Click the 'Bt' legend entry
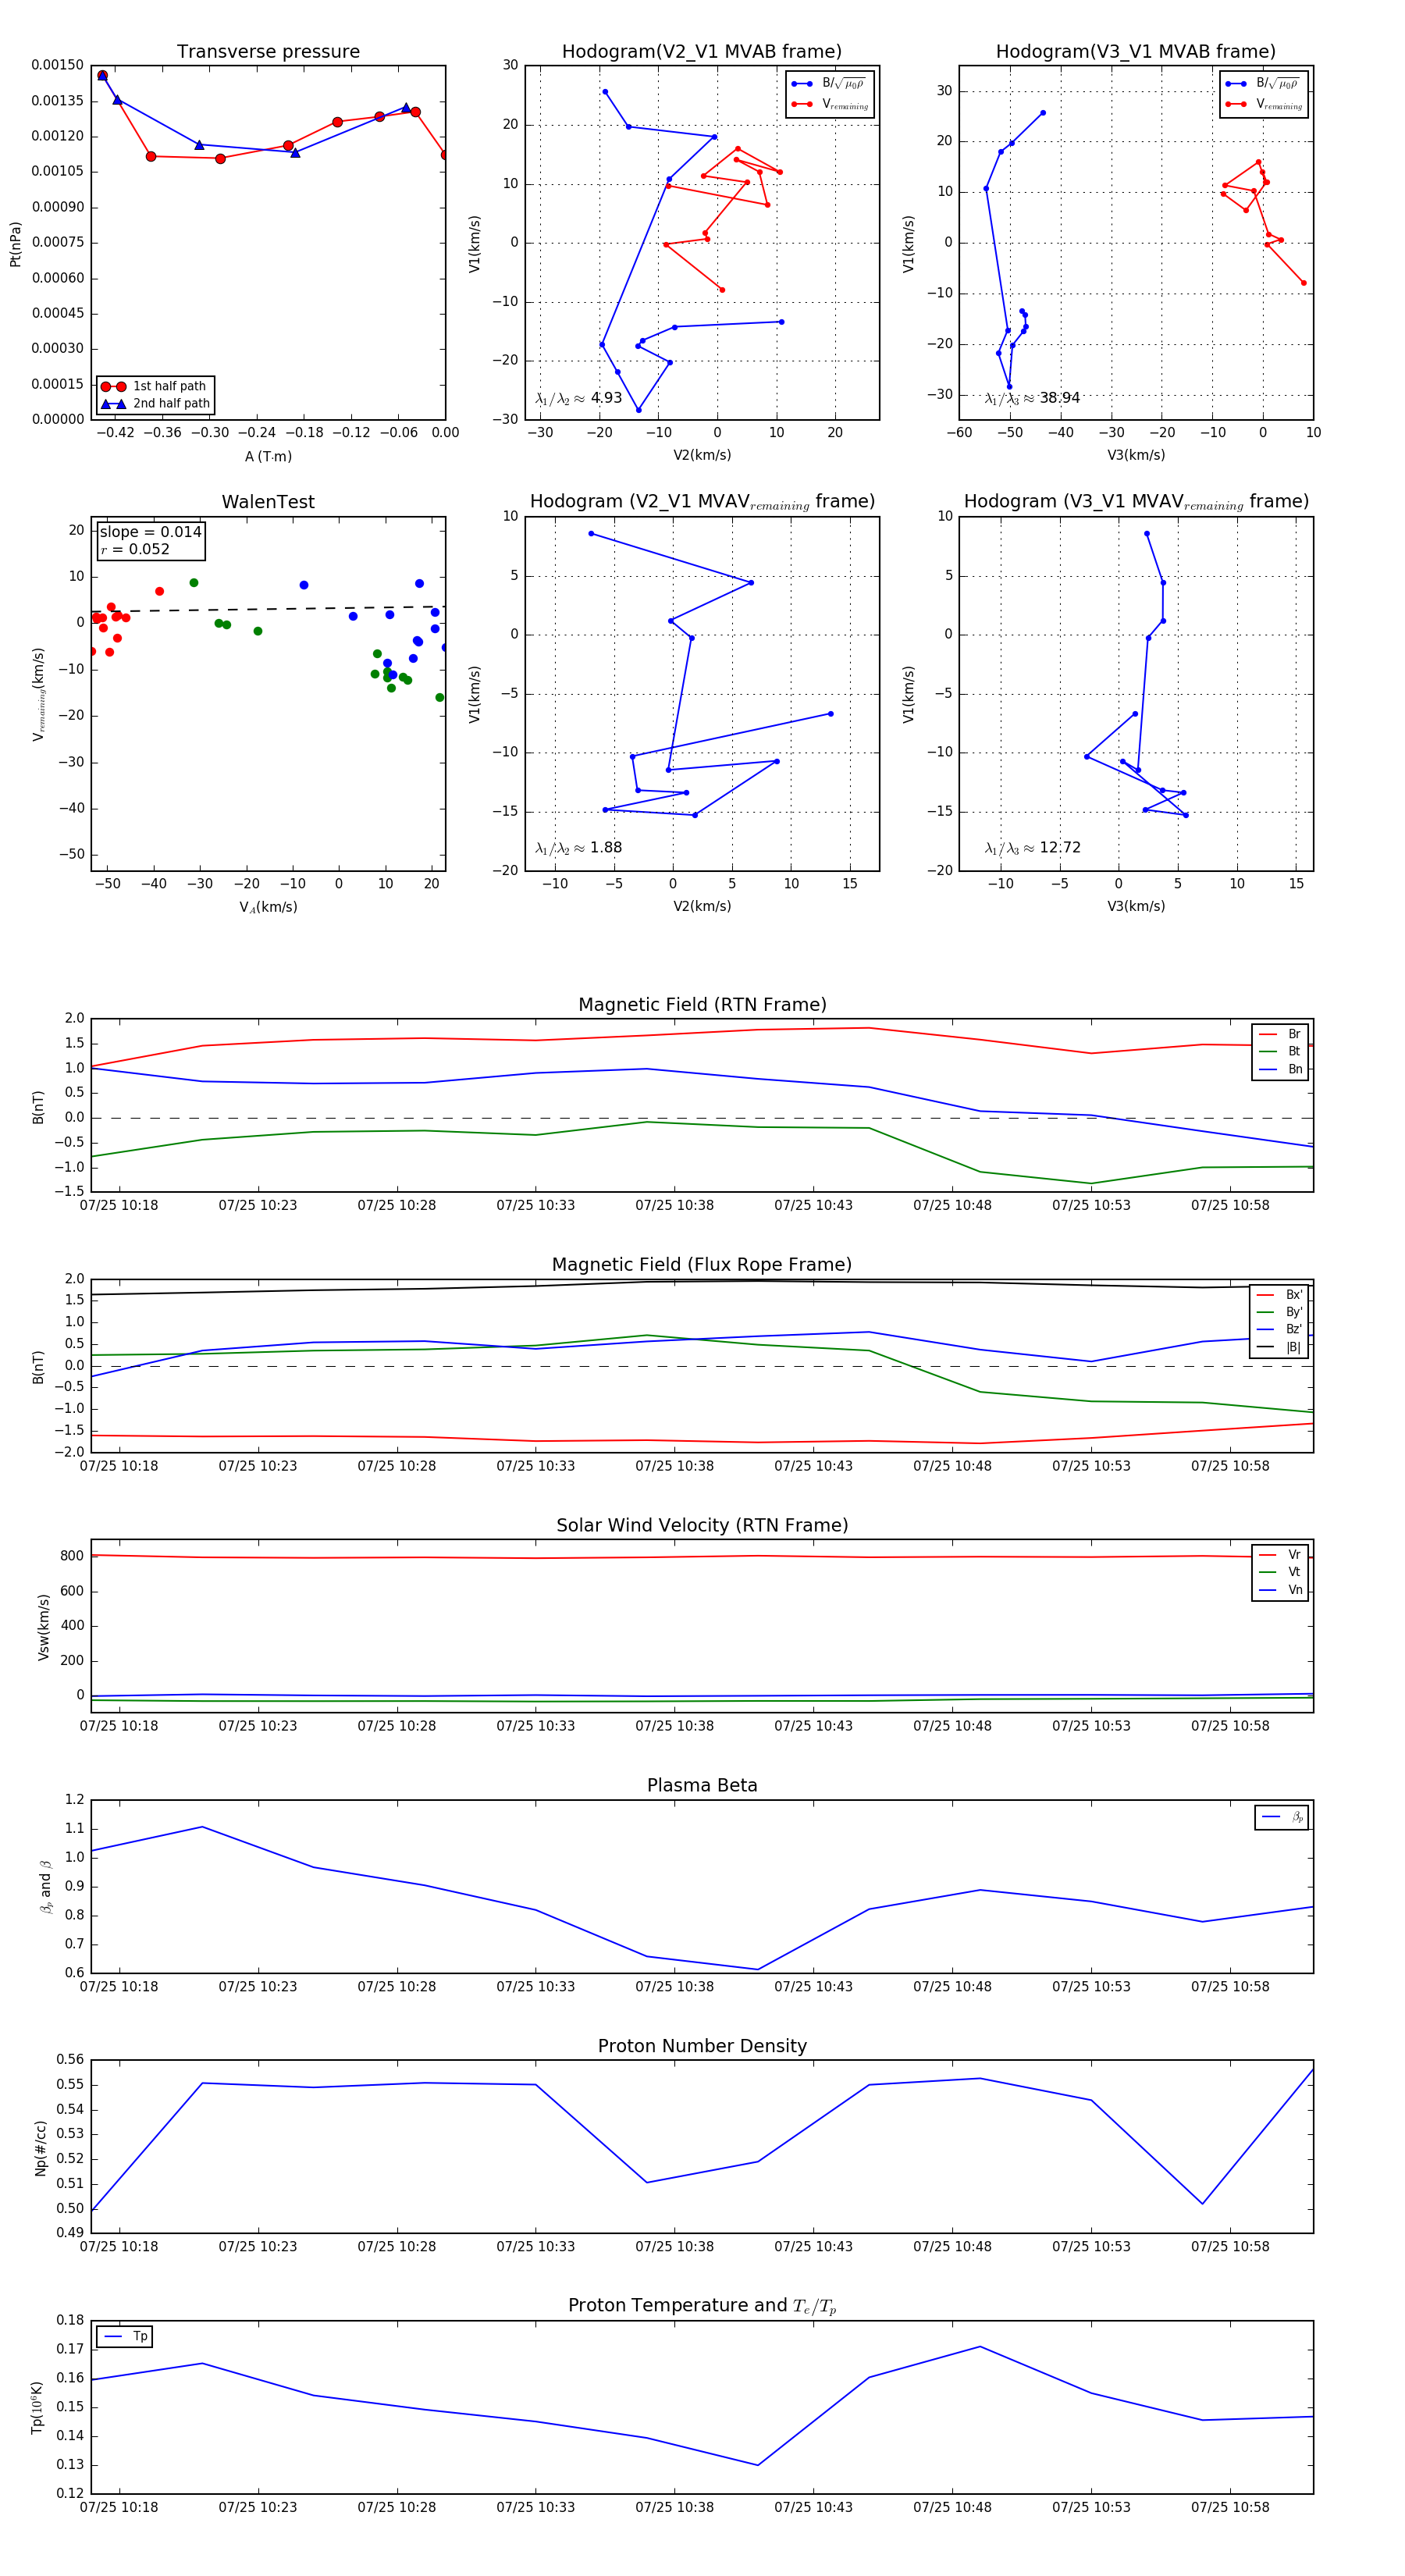The height and width of the screenshot is (2576, 1405). coord(1280,1051)
